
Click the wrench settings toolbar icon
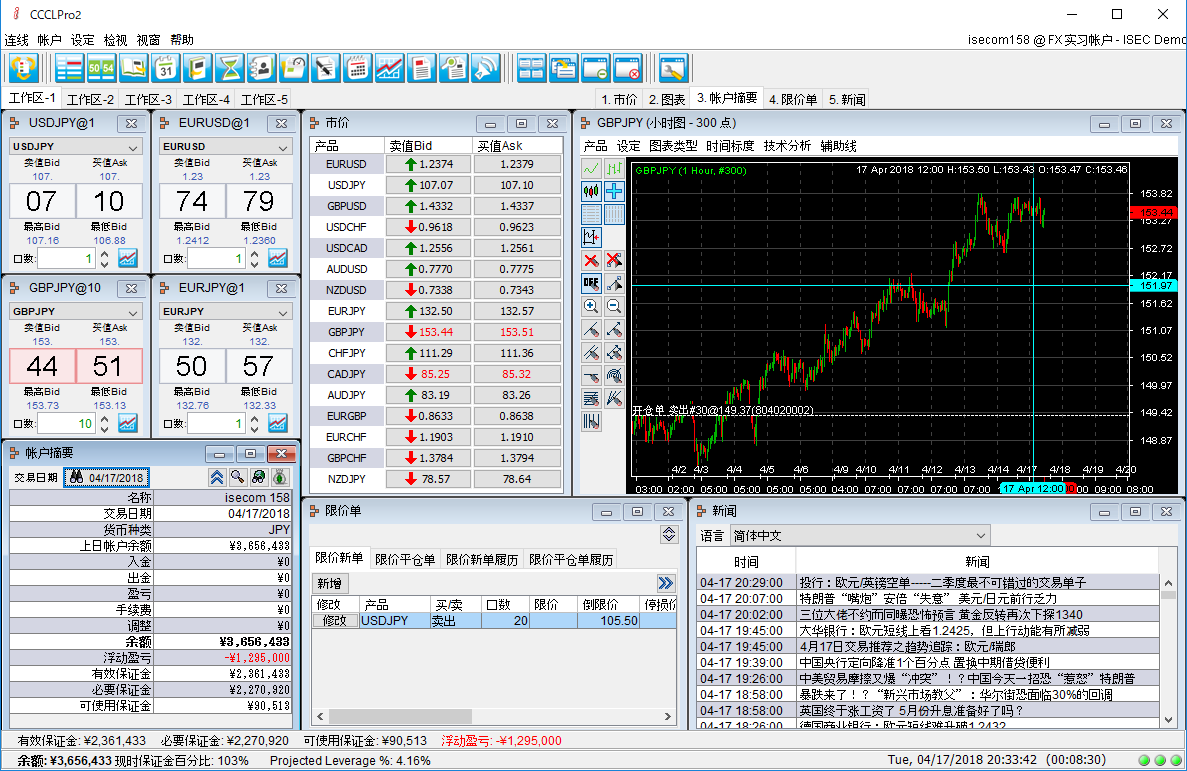pyautogui.click(x=672, y=68)
